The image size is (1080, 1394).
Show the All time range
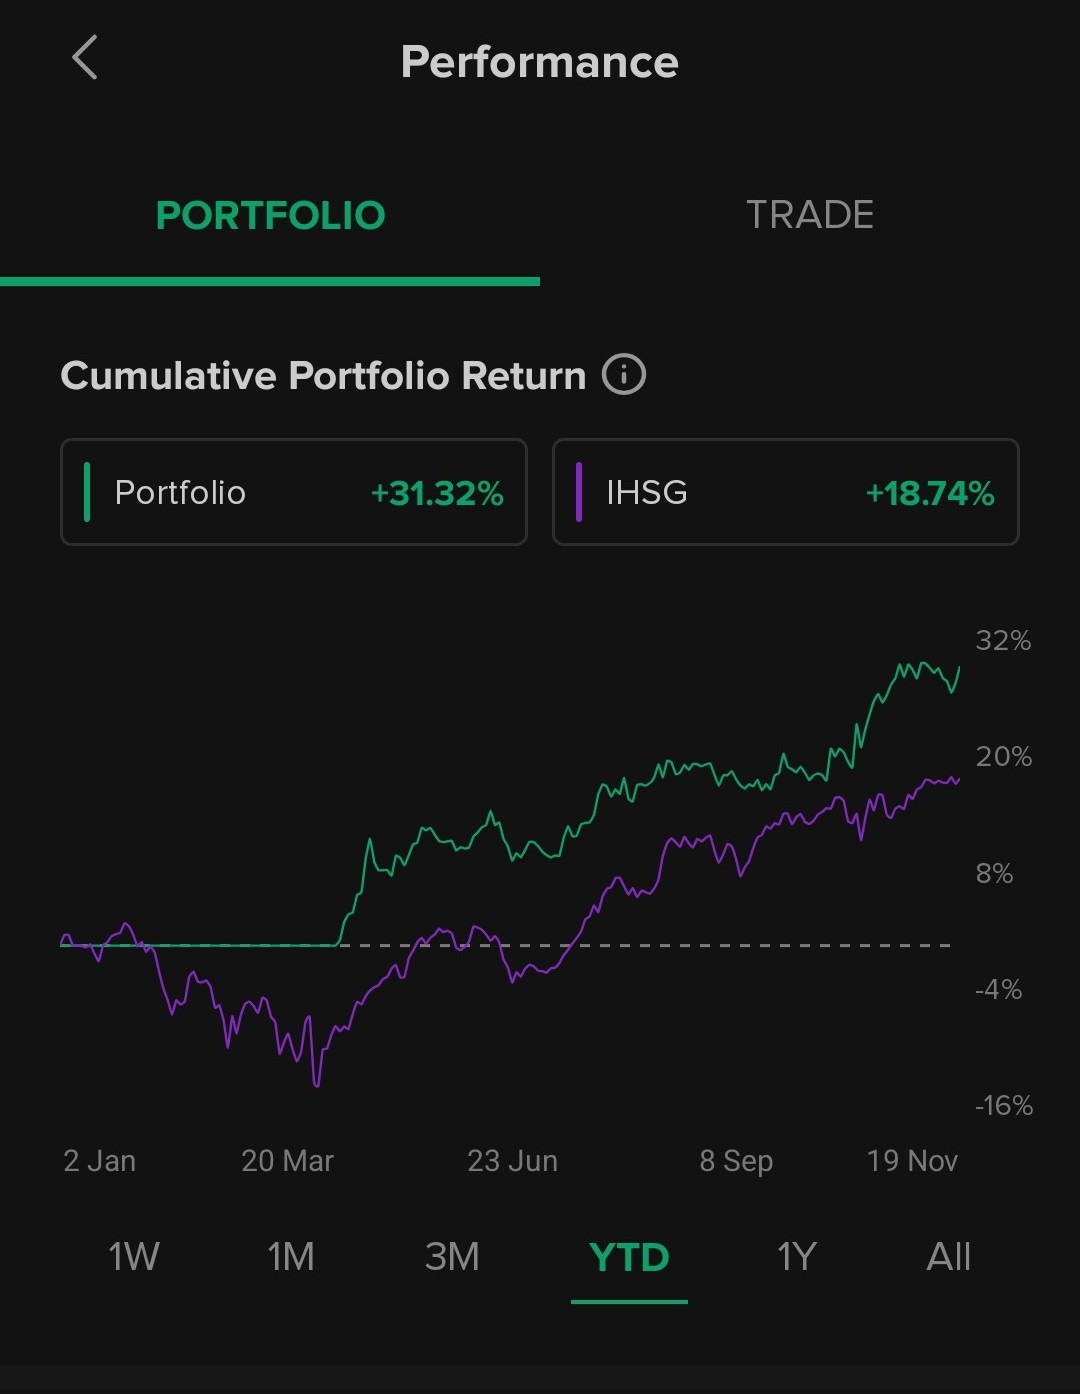(x=948, y=1256)
